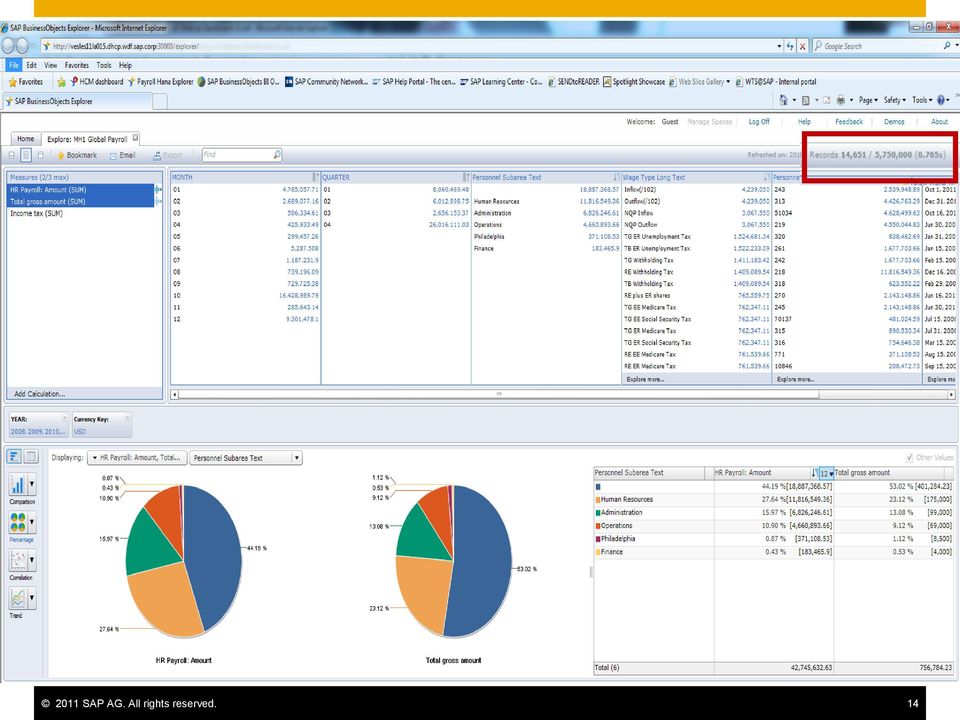Click the blue swatch in the legend table
Image resolution: width=960 pixels, height=720 pixels.
(x=598, y=487)
